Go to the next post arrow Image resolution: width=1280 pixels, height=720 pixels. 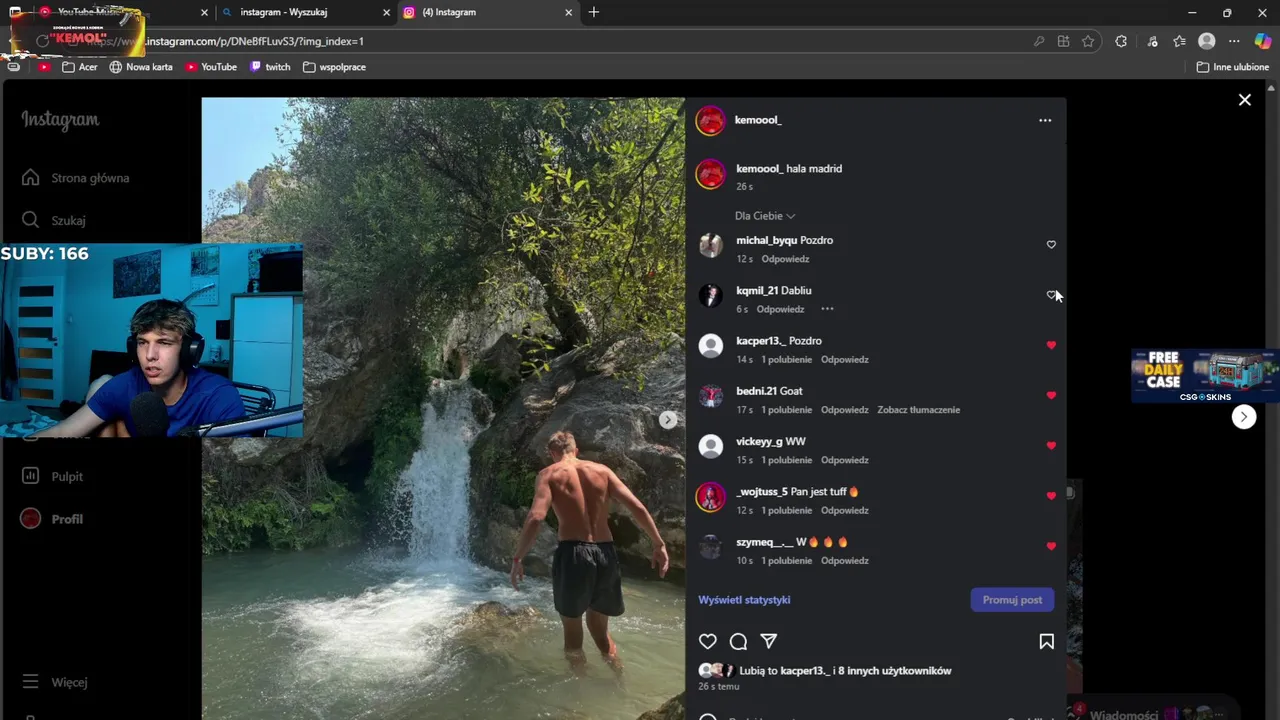click(1244, 417)
